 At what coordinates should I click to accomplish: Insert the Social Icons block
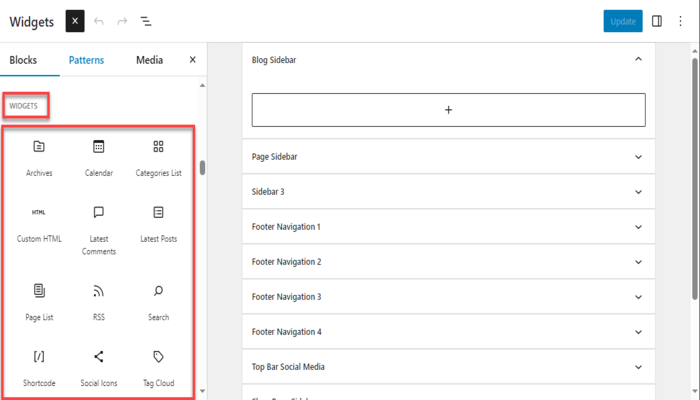[98, 366]
